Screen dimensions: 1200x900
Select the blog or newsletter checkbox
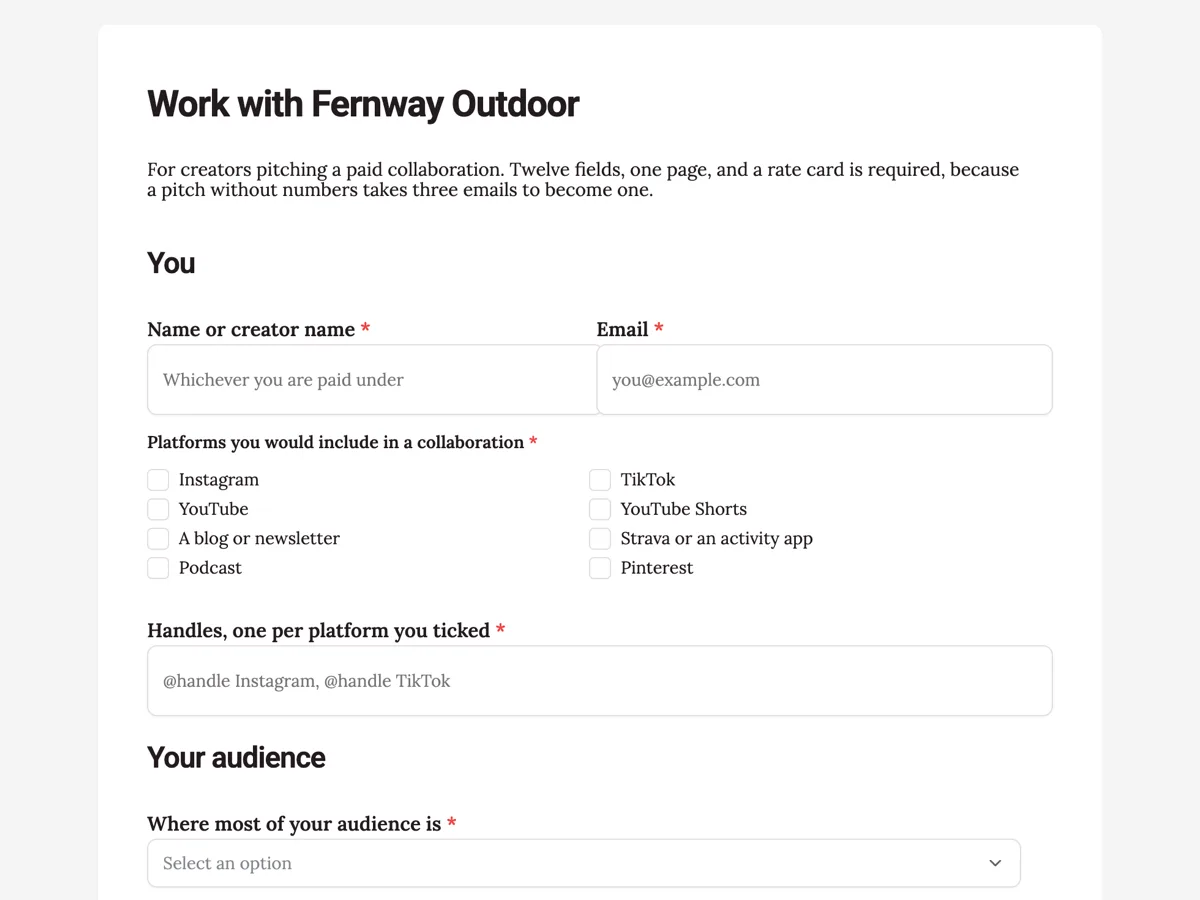click(x=158, y=539)
